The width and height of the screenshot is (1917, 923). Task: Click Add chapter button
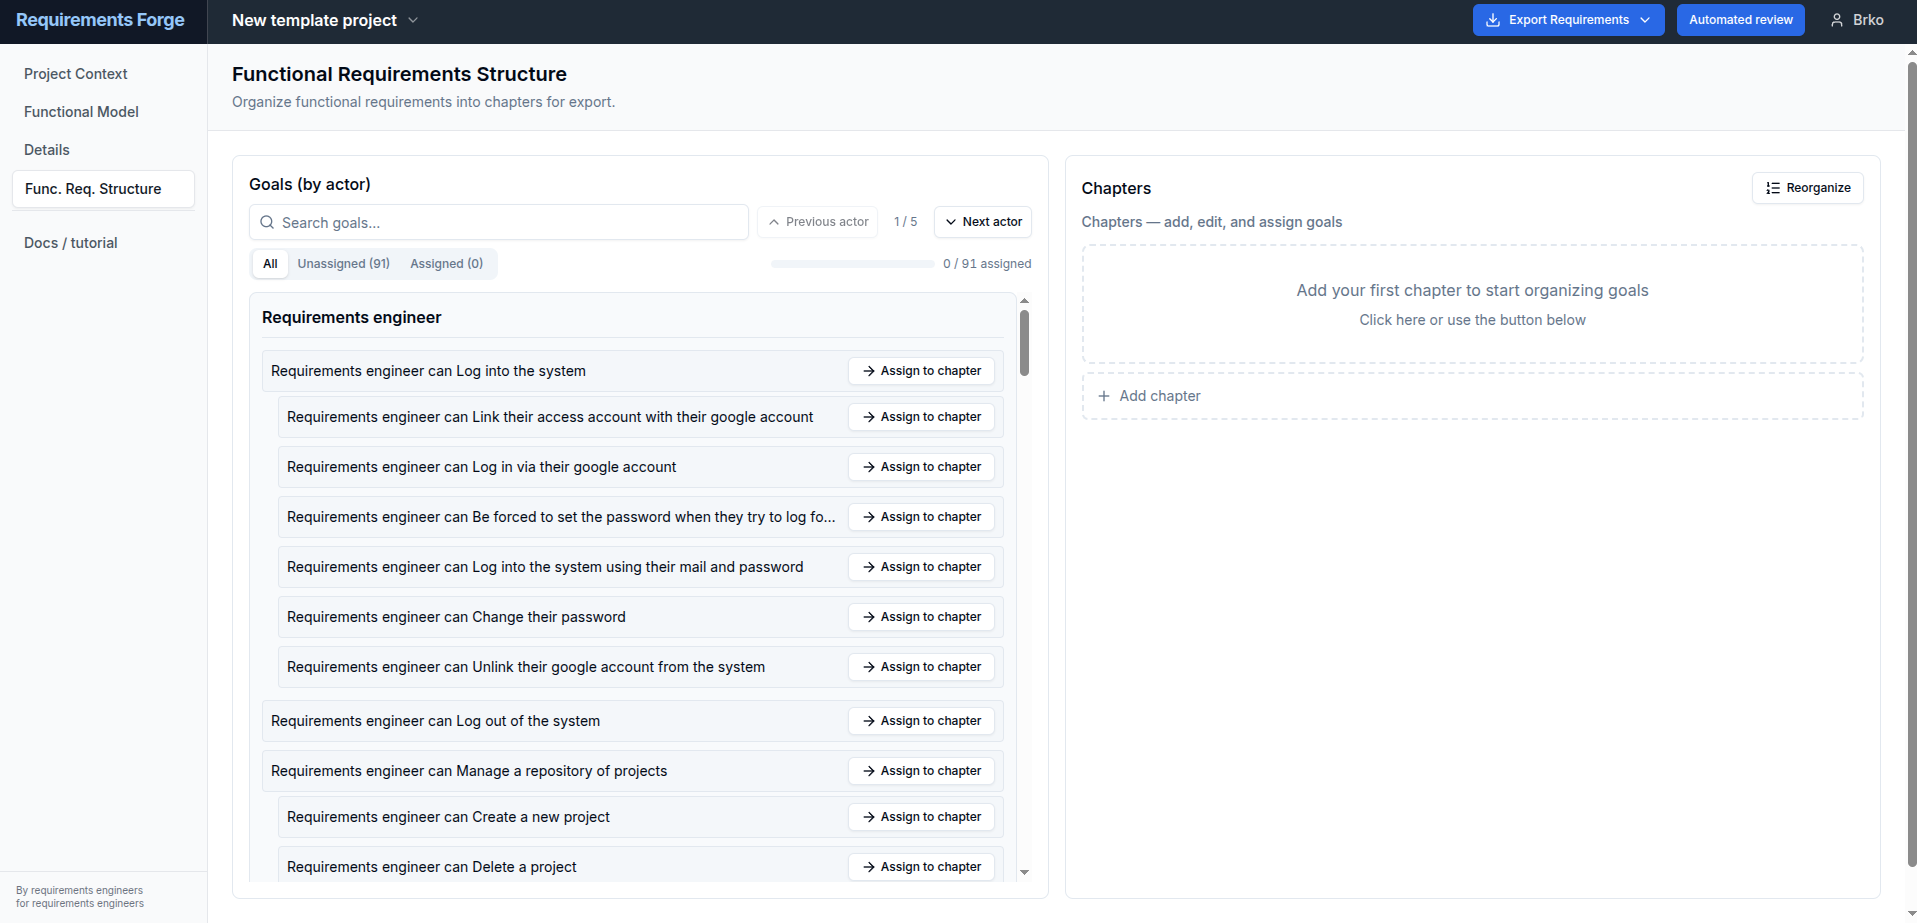click(x=1472, y=396)
